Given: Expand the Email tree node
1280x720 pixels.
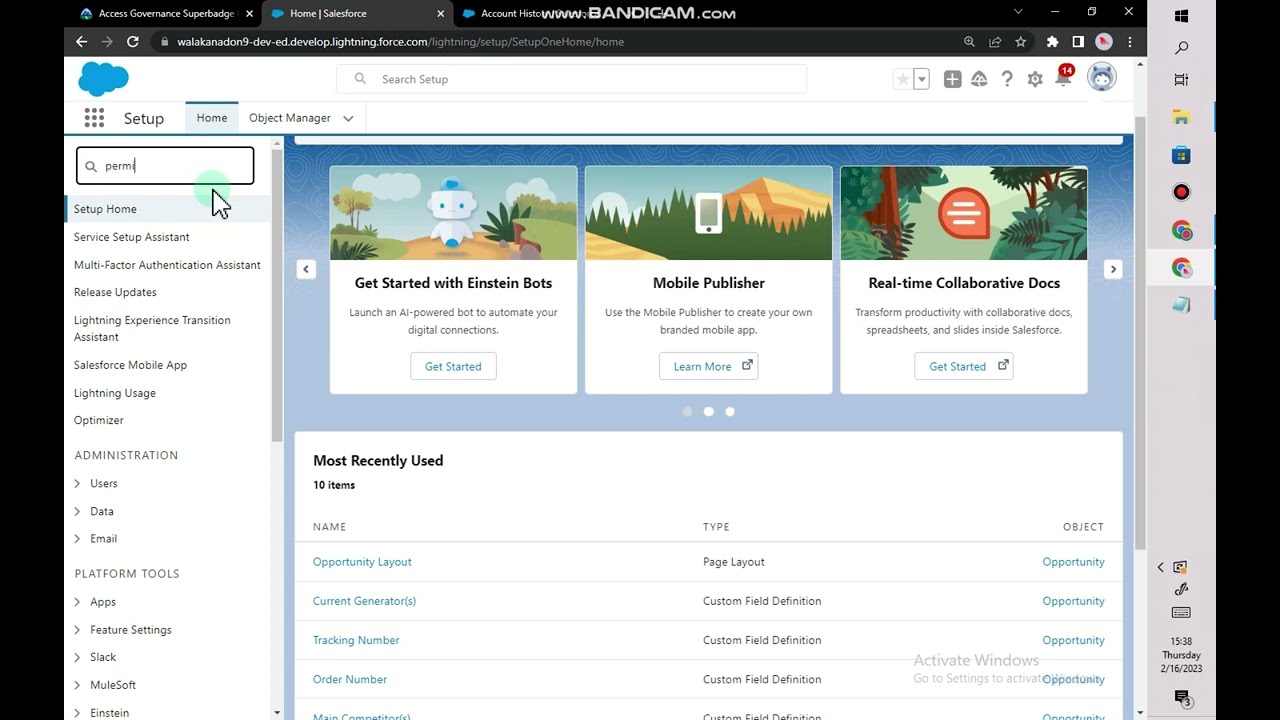Looking at the screenshot, I should coord(78,538).
